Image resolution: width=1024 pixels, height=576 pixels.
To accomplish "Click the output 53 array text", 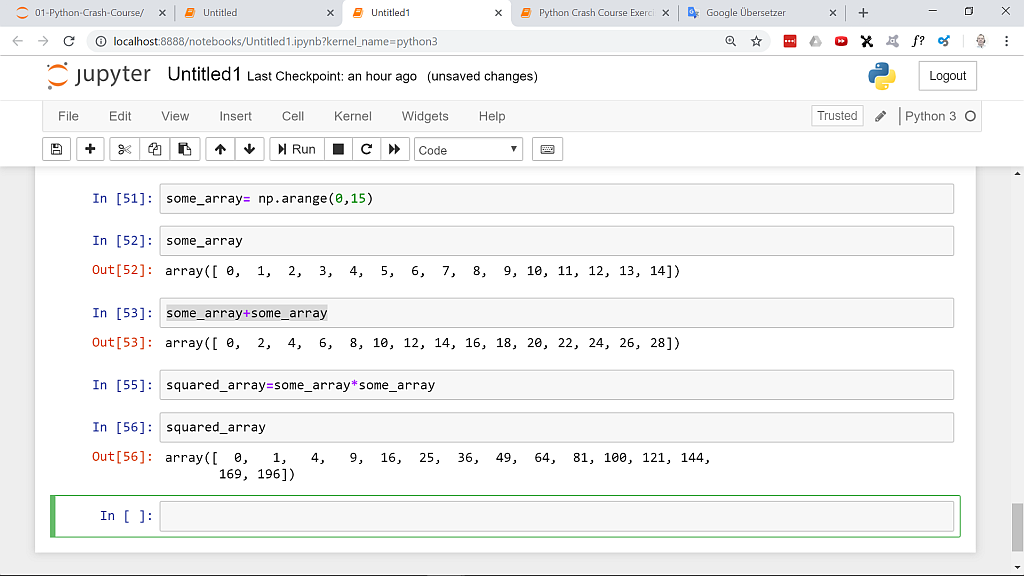I will click(423, 343).
